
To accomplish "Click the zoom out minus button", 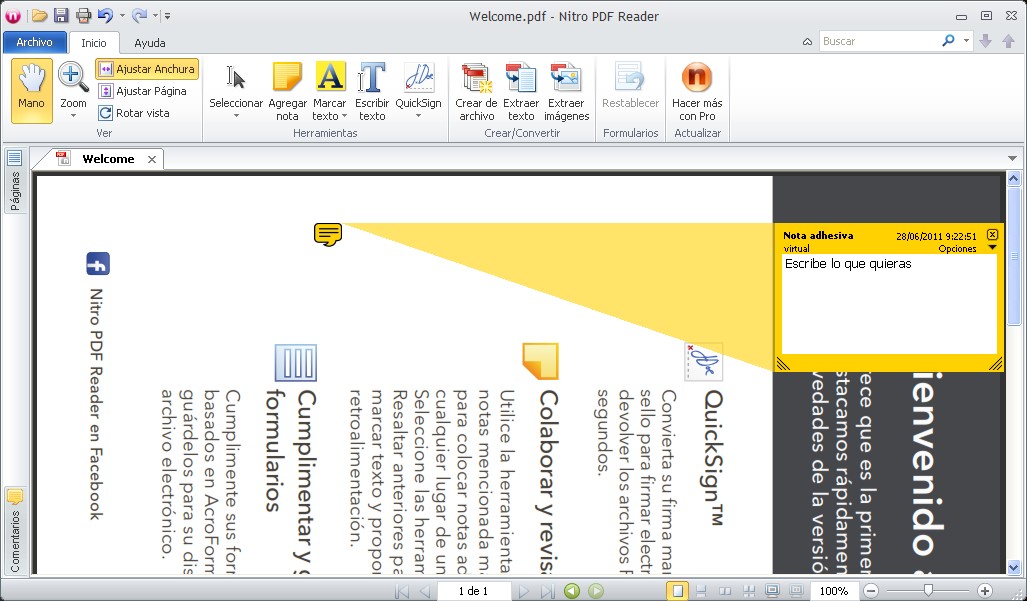I will pos(870,591).
